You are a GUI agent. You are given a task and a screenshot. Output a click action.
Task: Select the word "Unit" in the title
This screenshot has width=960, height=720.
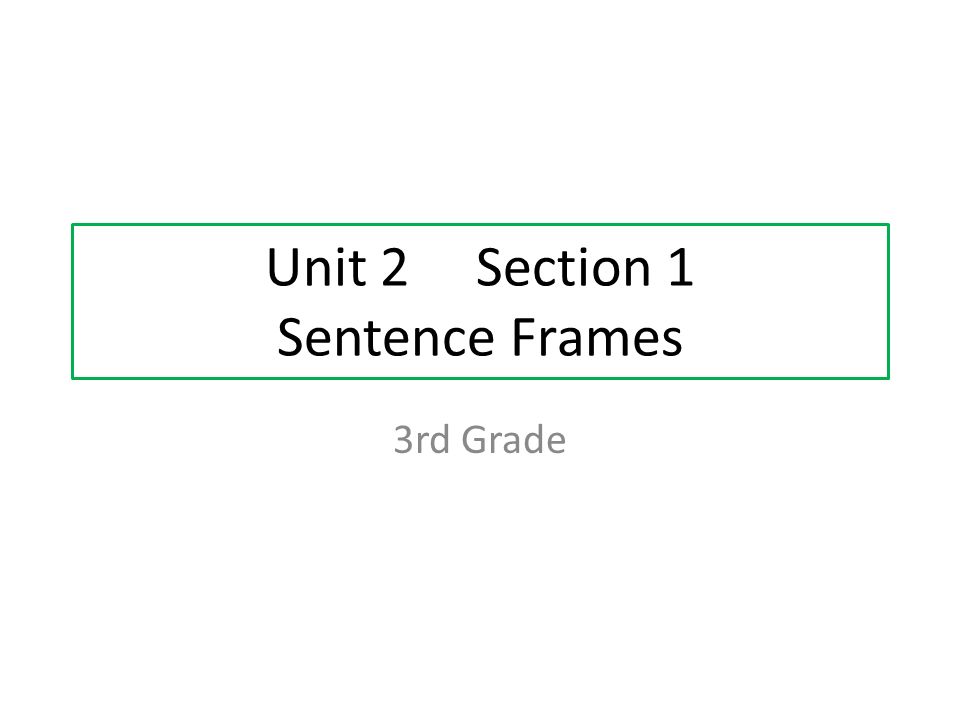pyautogui.click(x=317, y=267)
